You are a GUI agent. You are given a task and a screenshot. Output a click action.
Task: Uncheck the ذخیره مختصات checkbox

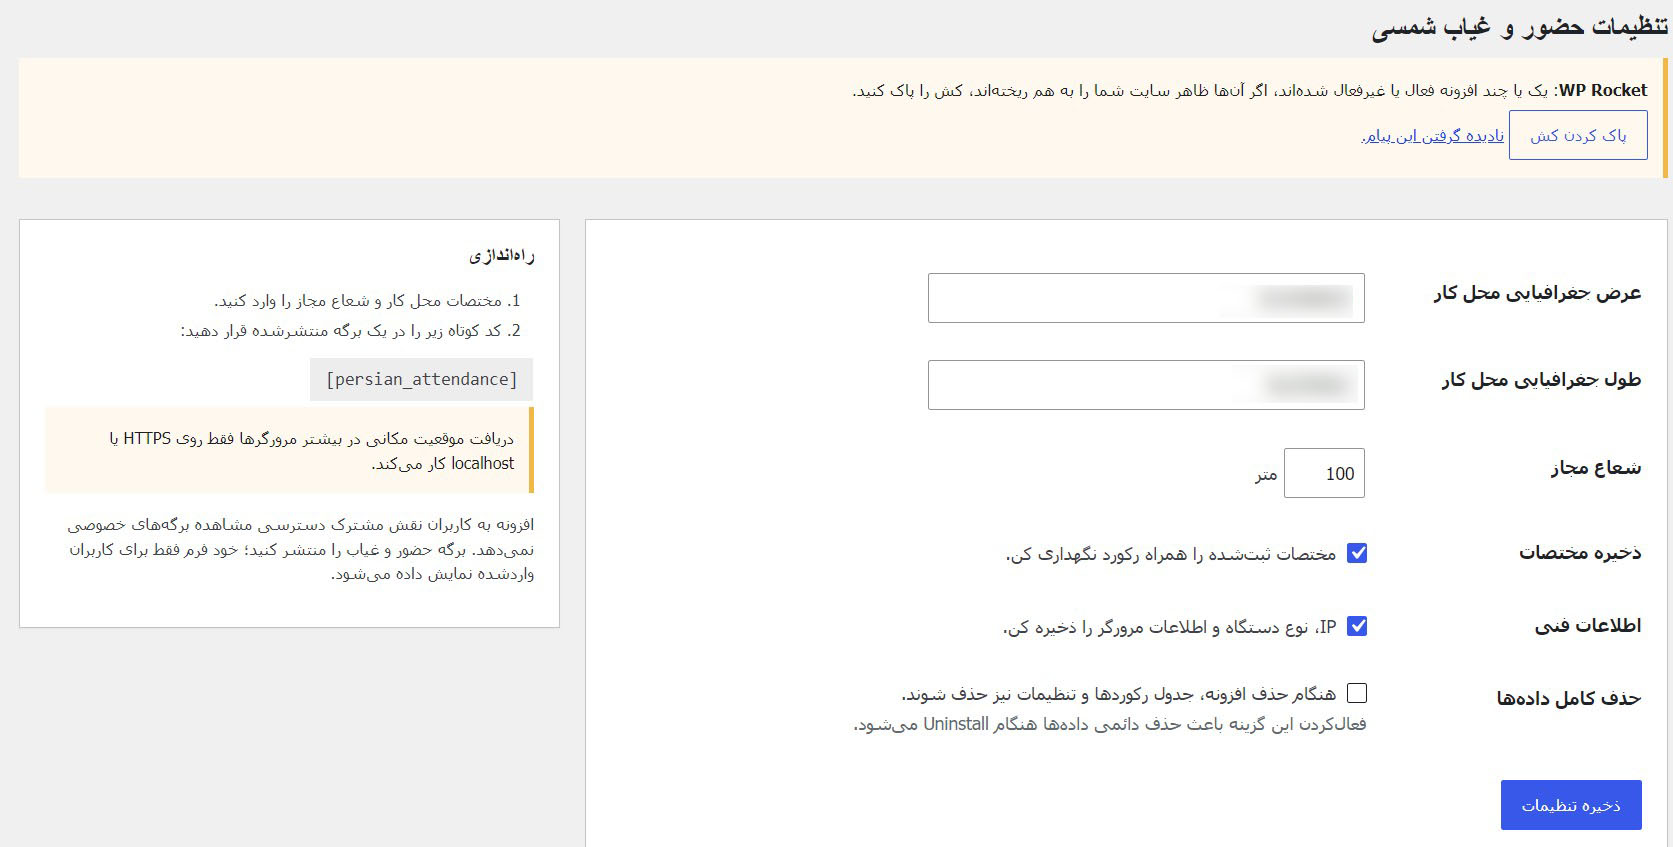tap(1356, 553)
